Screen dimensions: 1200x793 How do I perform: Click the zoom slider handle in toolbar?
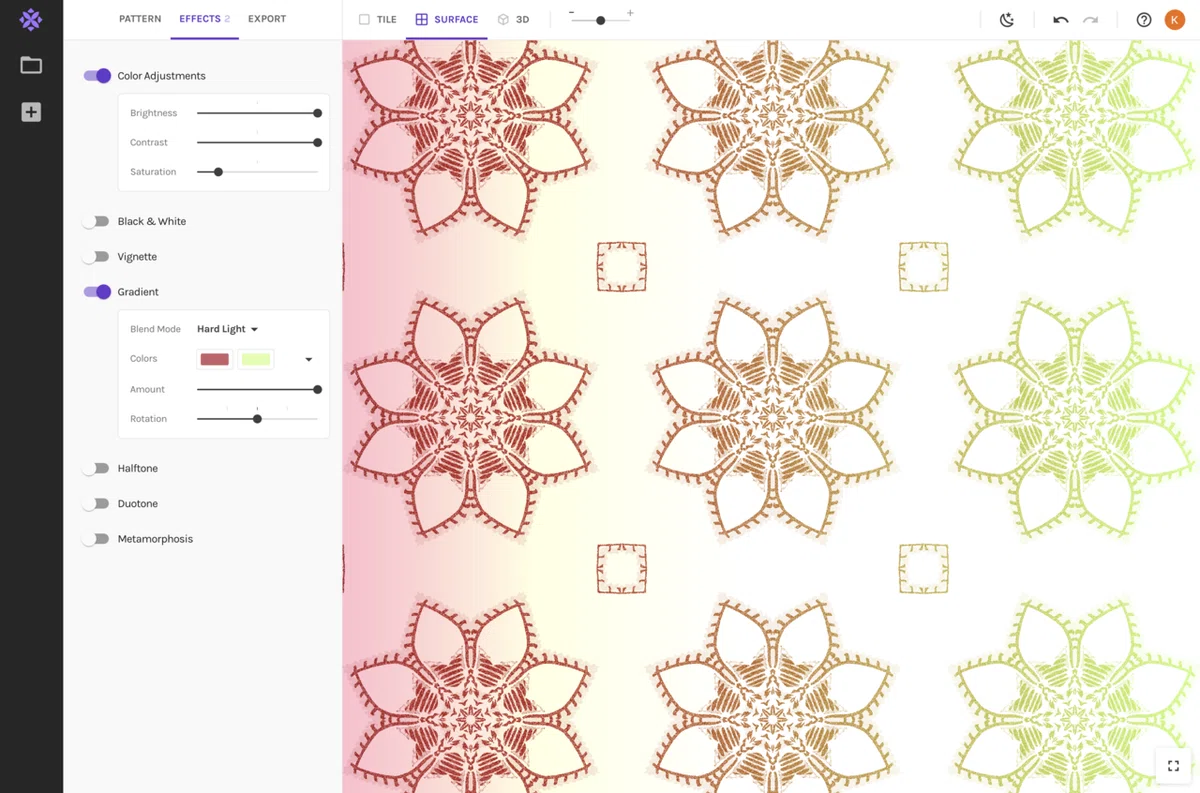coord(600,20)
